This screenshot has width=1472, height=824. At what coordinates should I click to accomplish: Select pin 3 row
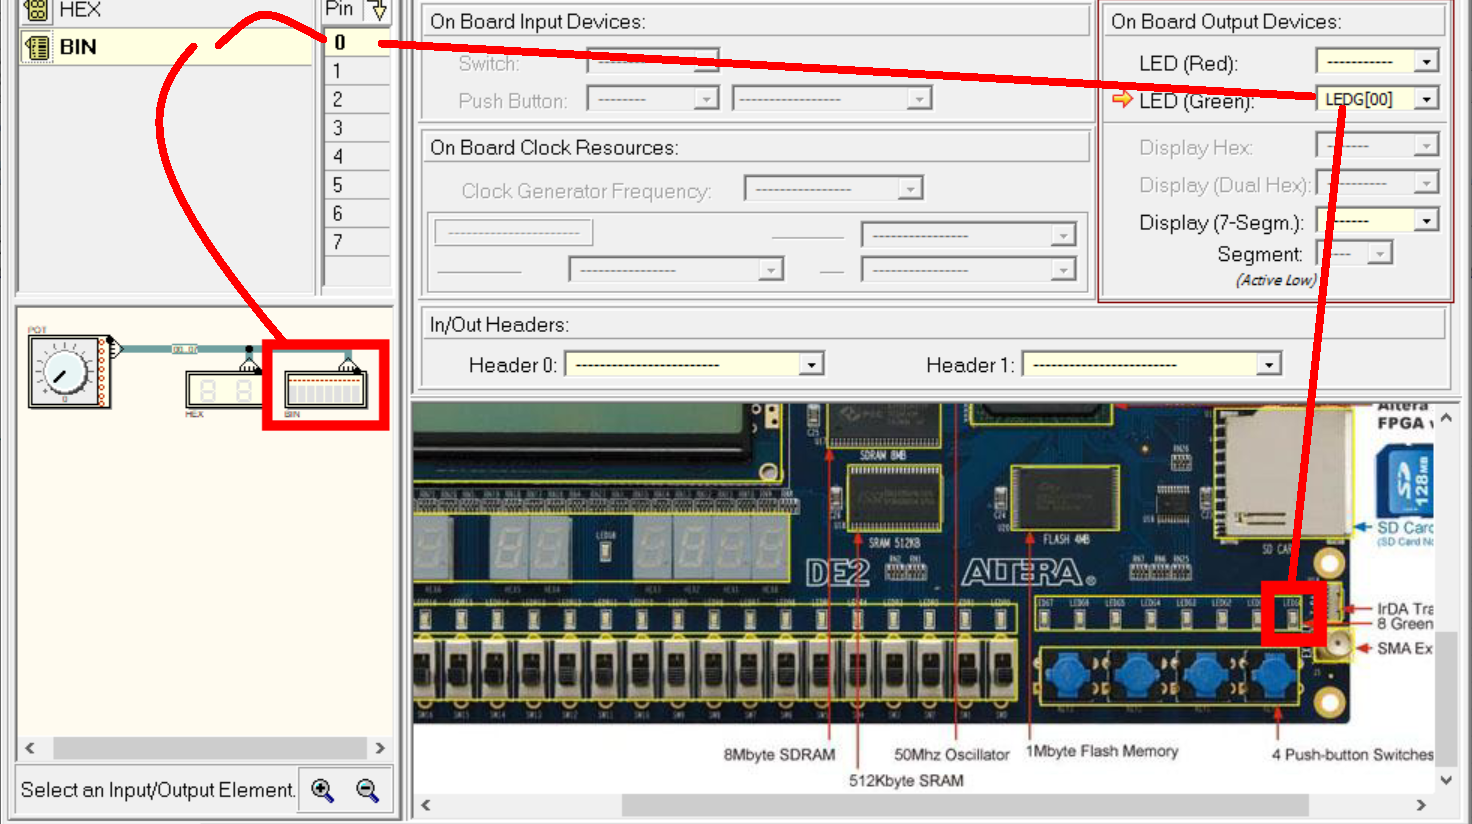click(x=356, y=127)
